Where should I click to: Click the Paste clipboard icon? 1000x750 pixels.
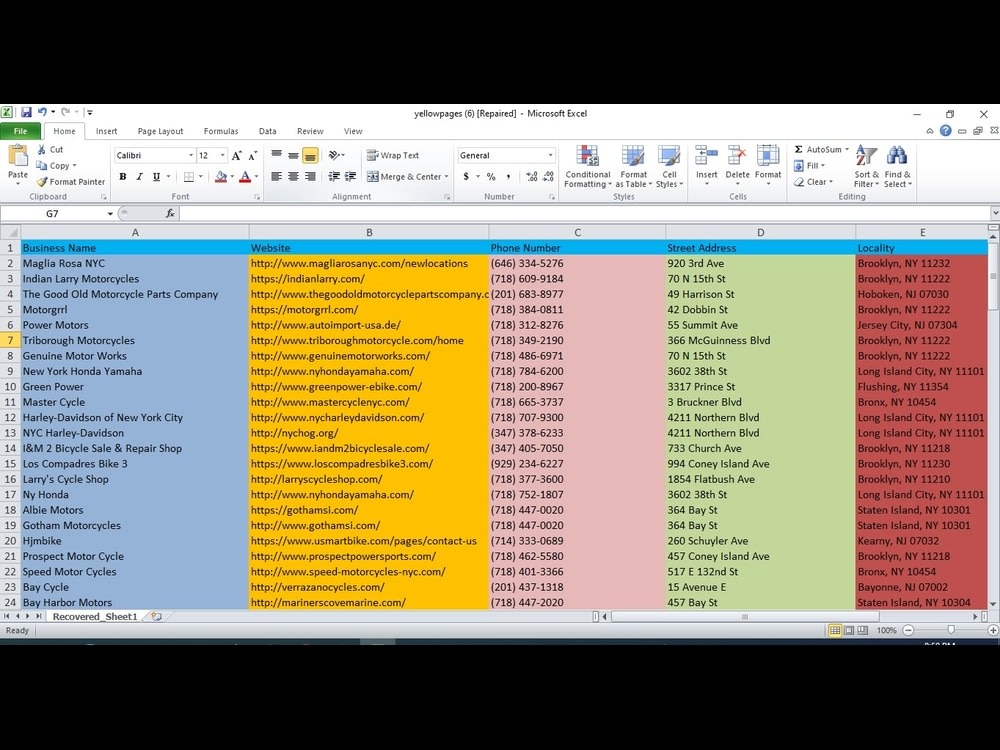point(18,156)
